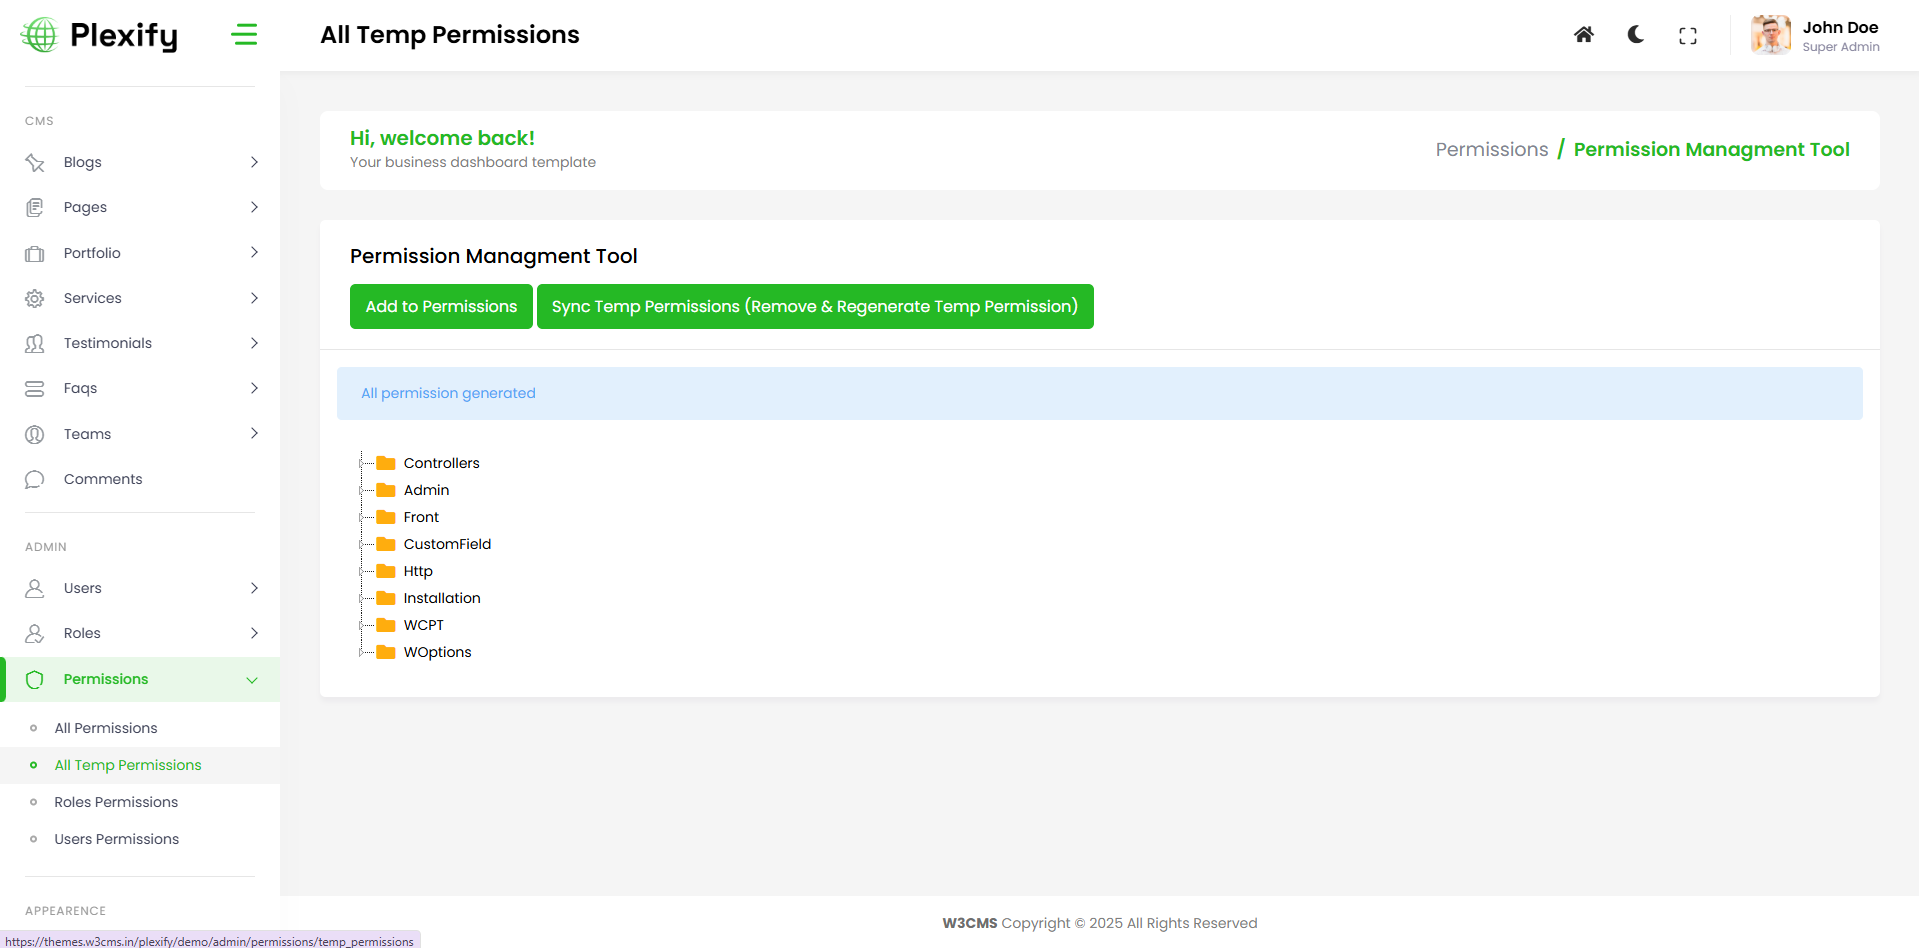Toggle dark mode with moon icon
Screen dimensions: 1919x948
(1635, 35)
